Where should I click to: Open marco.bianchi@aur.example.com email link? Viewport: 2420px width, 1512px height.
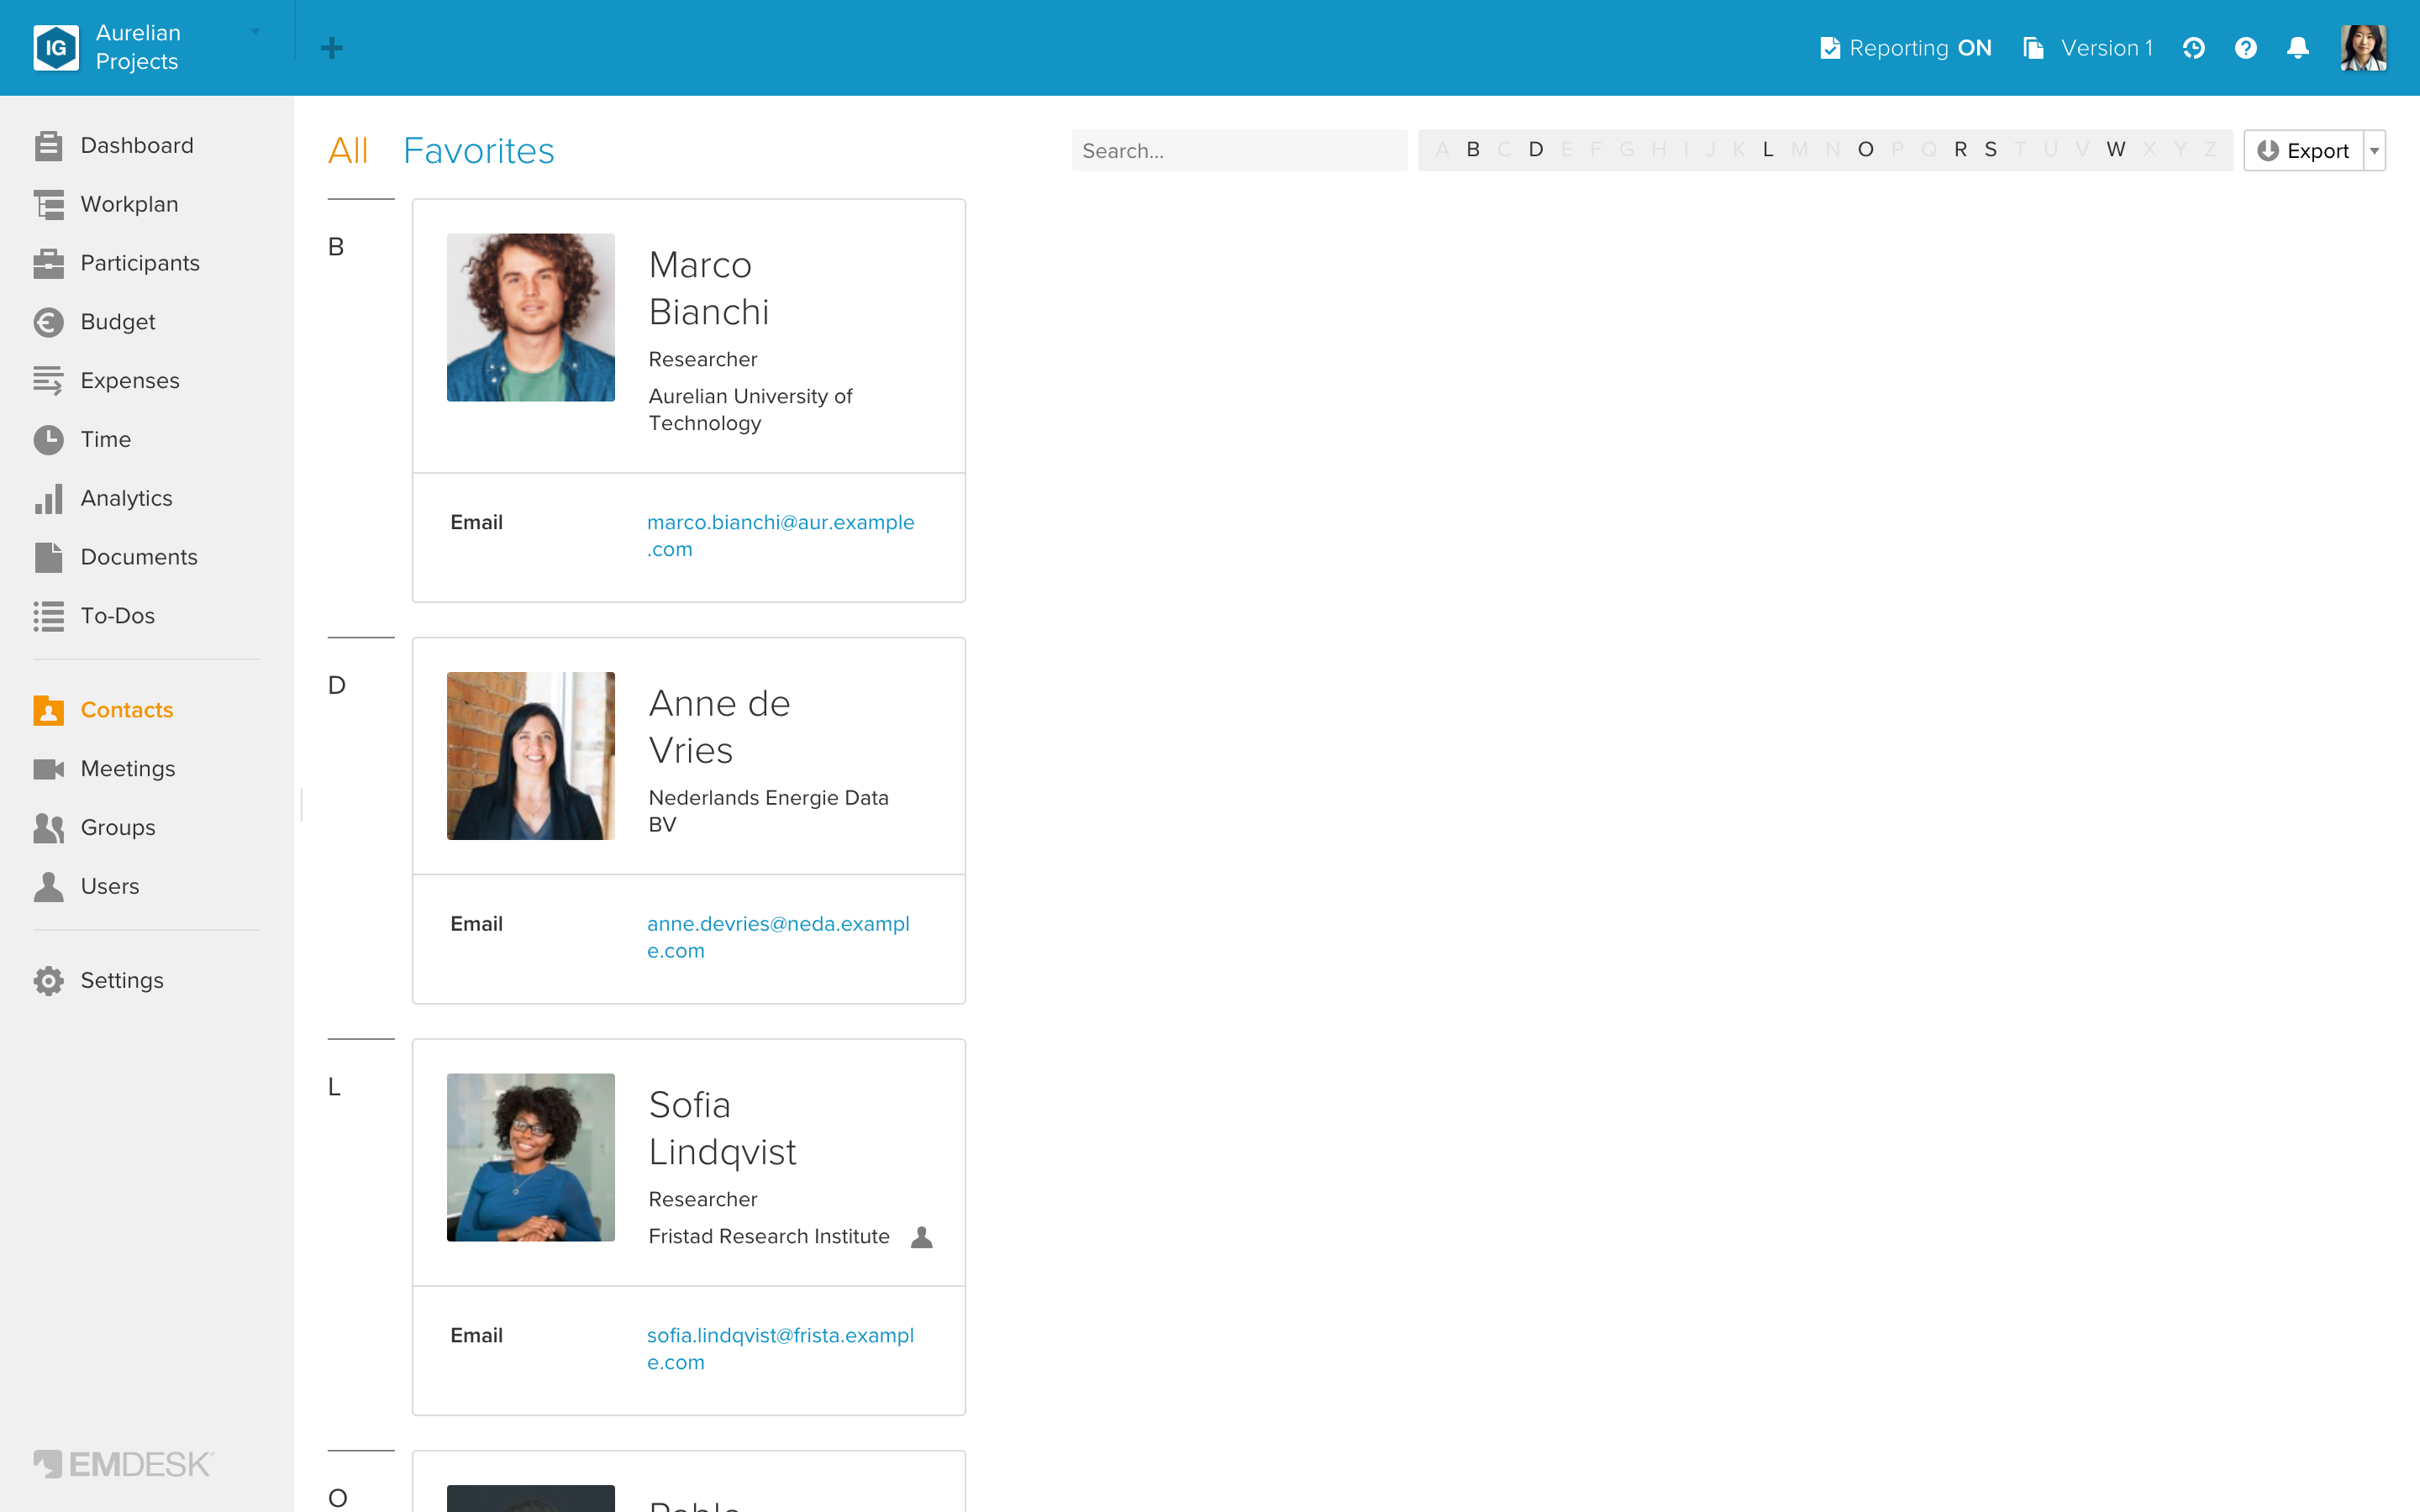pyautogui.click(x=780, y=536)
